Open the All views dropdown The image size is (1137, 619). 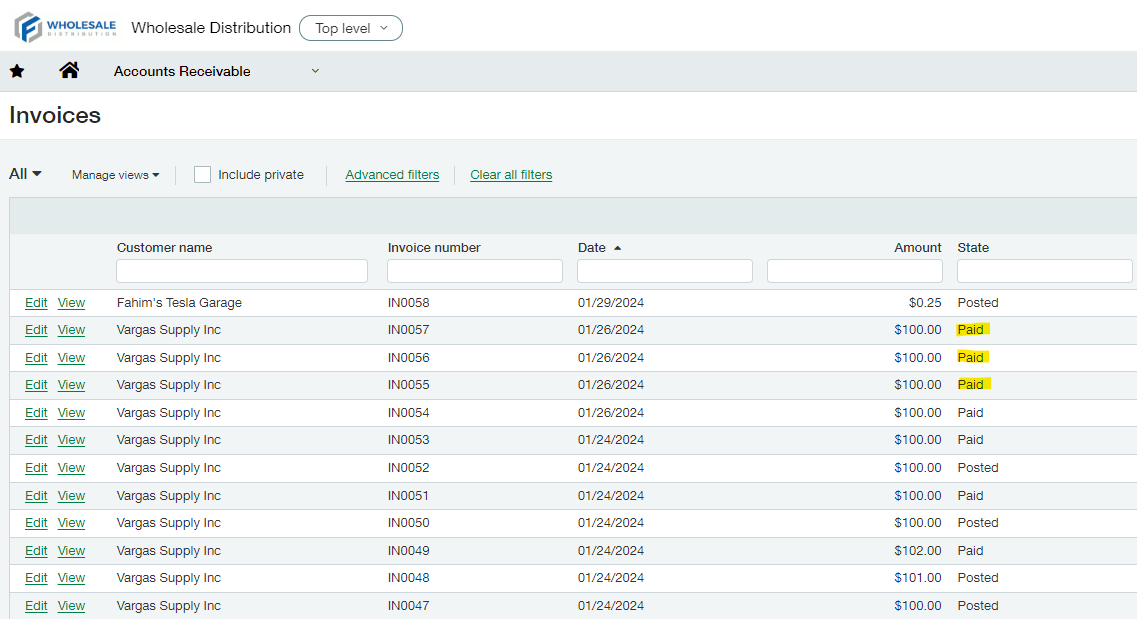coord(25,174)
